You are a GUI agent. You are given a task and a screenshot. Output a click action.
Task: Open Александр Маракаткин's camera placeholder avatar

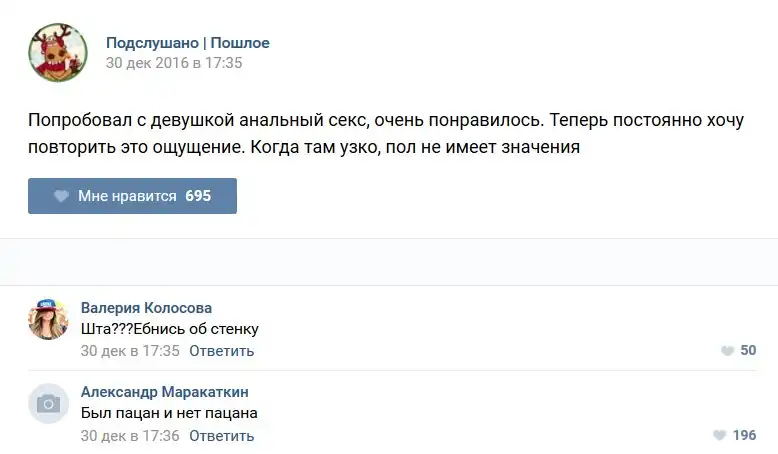[x=48, y=404]
